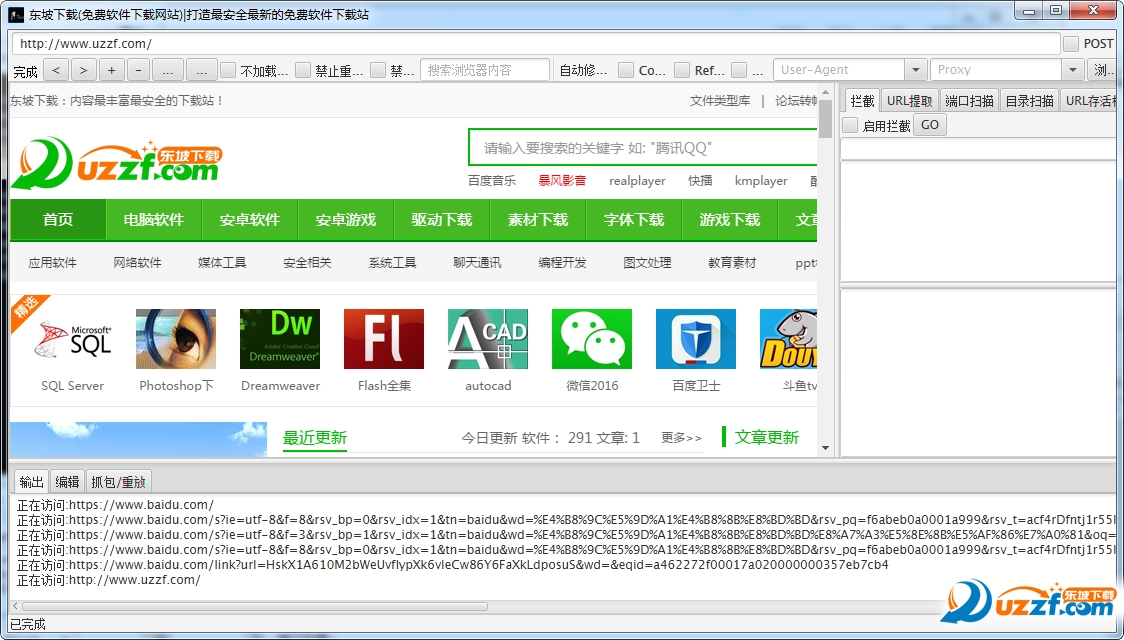This screenshot has width=1124, height=640.
Task: Expand the User-Agent dropdown arrow
Action: tap(915, 70)
